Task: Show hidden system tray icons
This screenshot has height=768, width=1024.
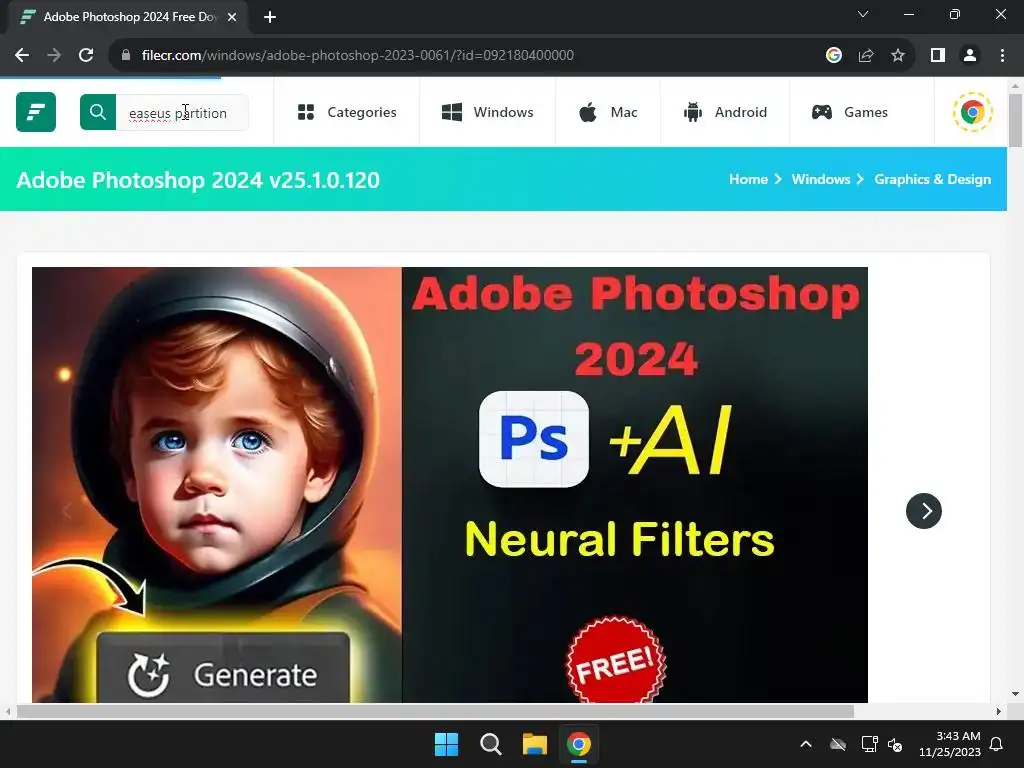Action: tap(806, 744)
